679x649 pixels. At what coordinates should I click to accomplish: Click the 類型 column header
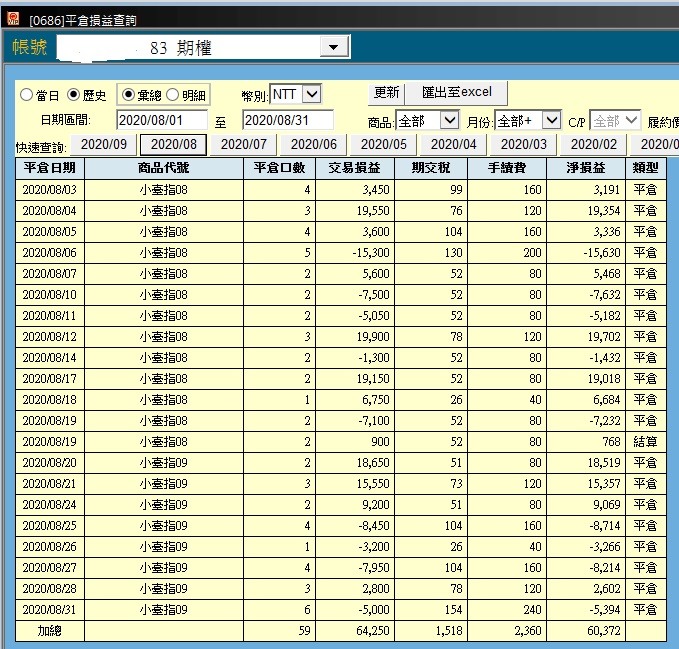pos(646,168)
